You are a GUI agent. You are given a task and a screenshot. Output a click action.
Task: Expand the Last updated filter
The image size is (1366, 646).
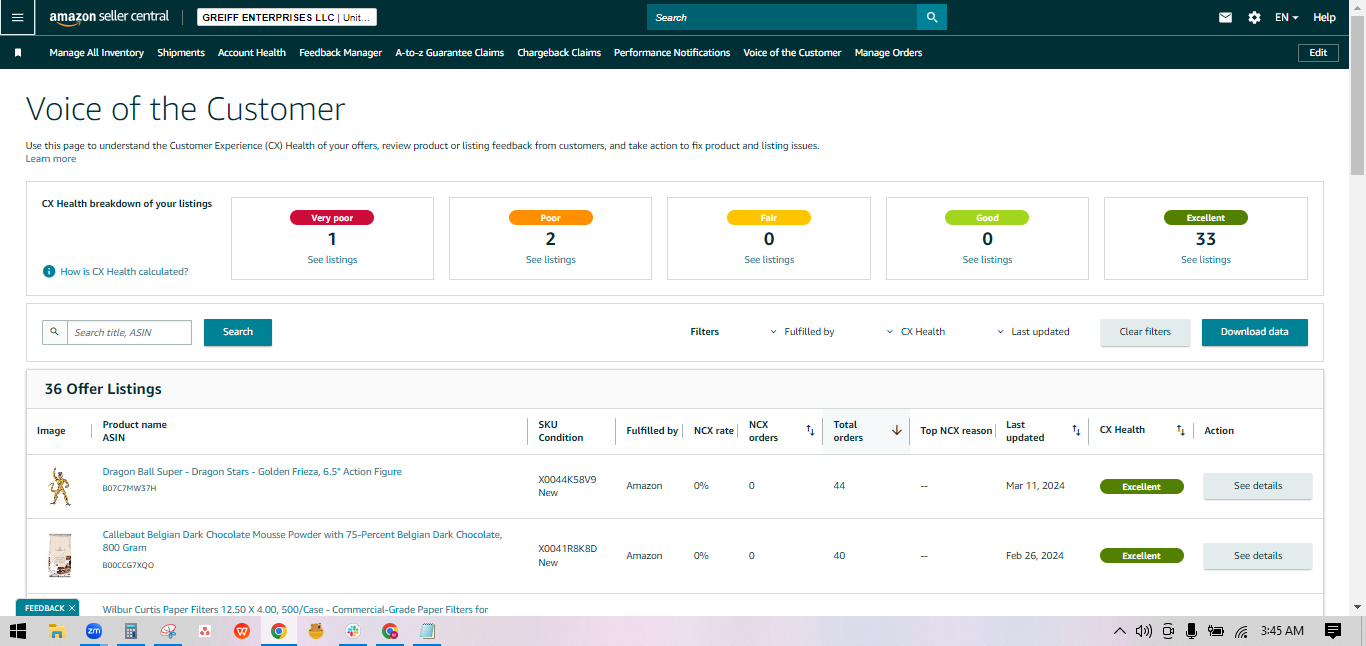point(1033,332)
